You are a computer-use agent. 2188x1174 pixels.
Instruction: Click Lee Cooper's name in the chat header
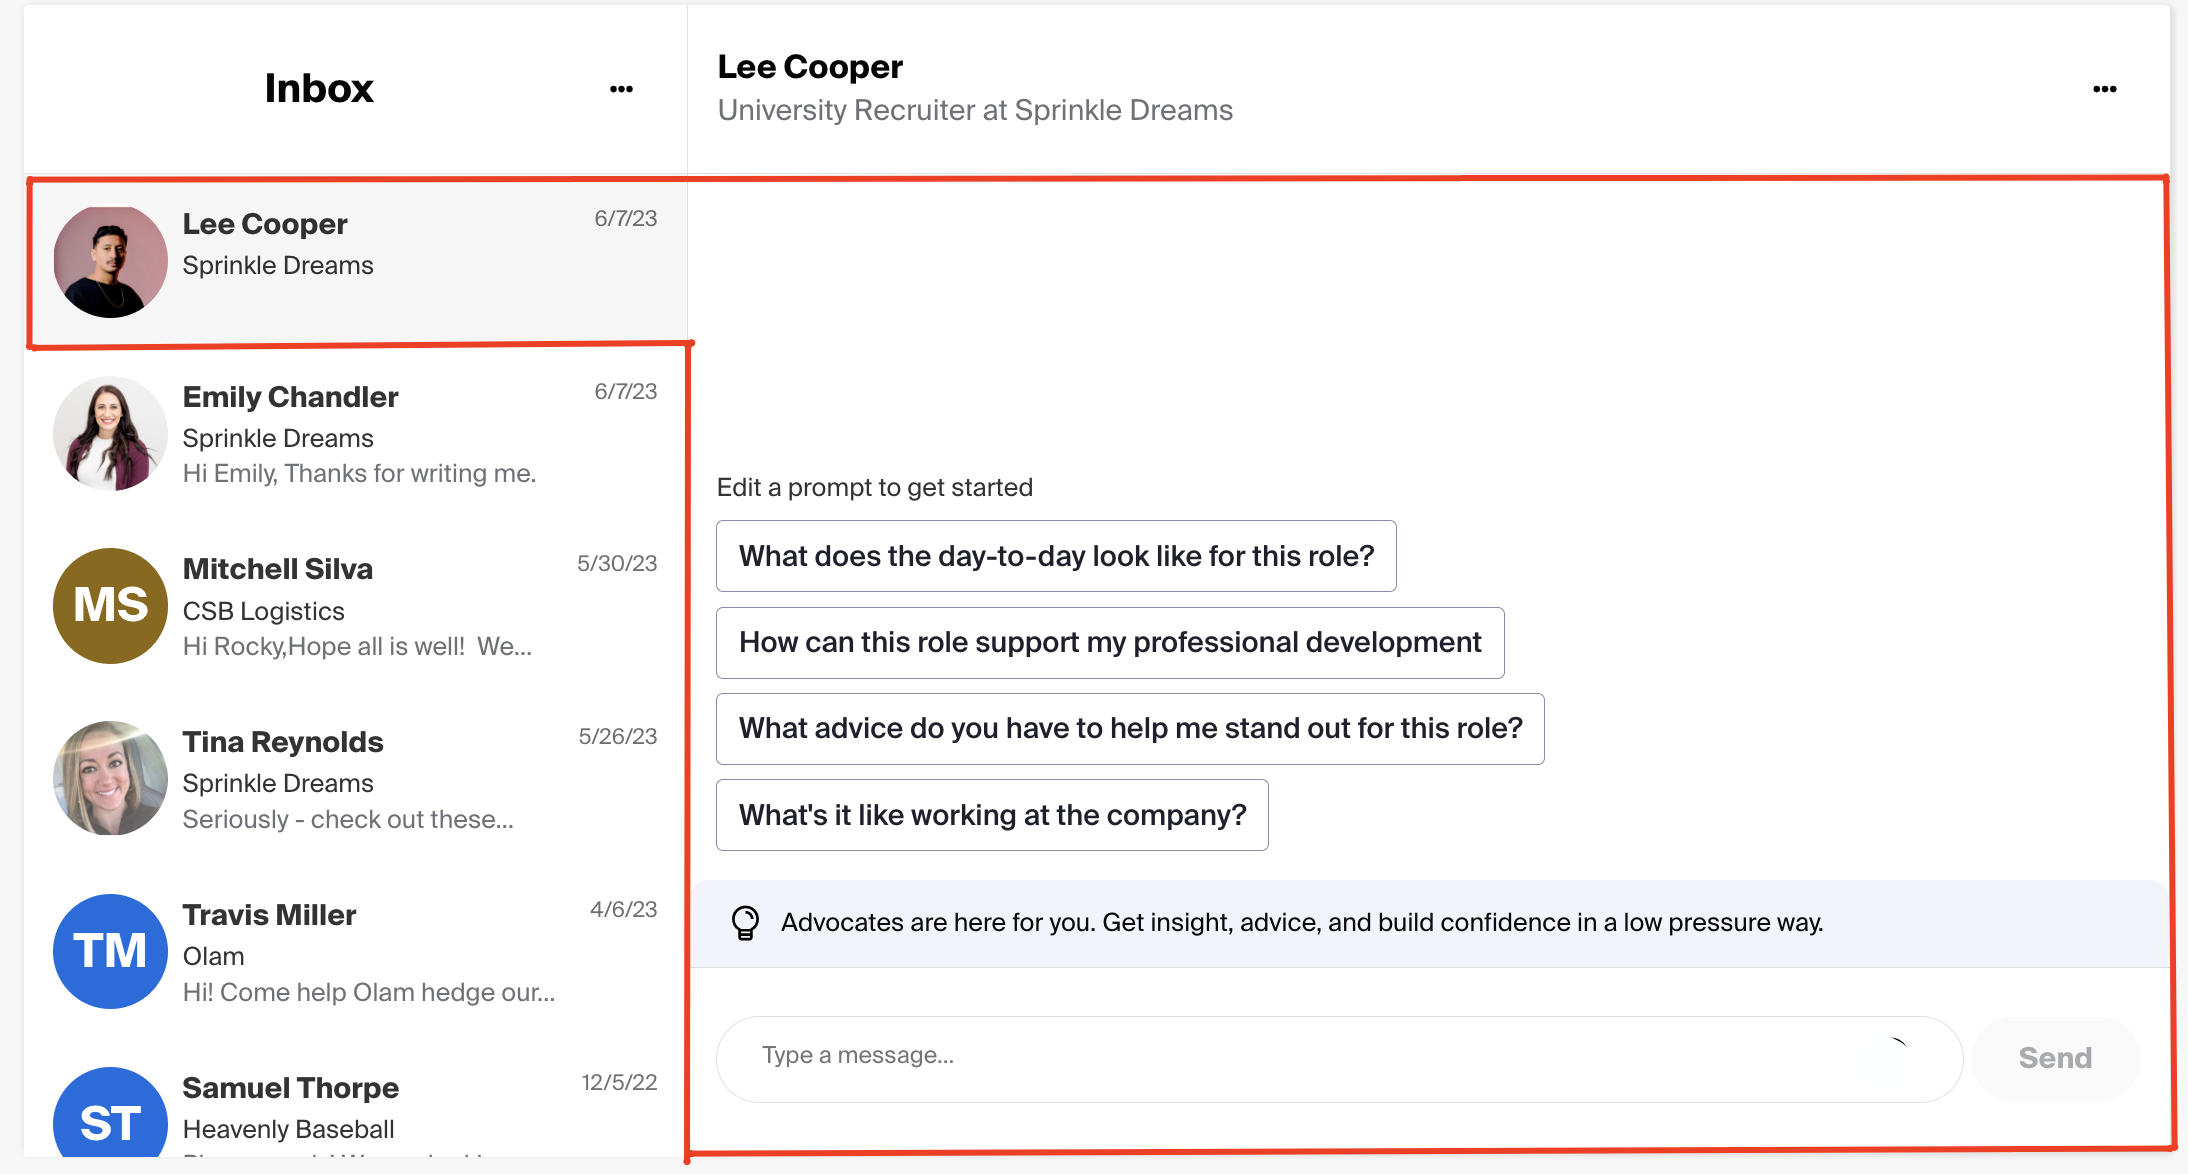coord(810,66)
